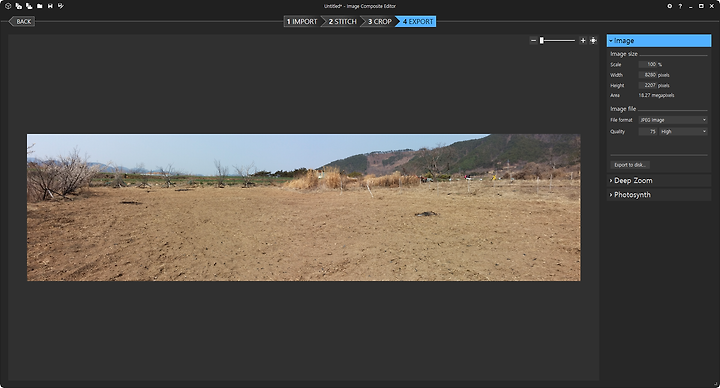The width and height of the screenshot is (720, 388).
Task: Click the Image size section label
Action: tap(624, 54)
